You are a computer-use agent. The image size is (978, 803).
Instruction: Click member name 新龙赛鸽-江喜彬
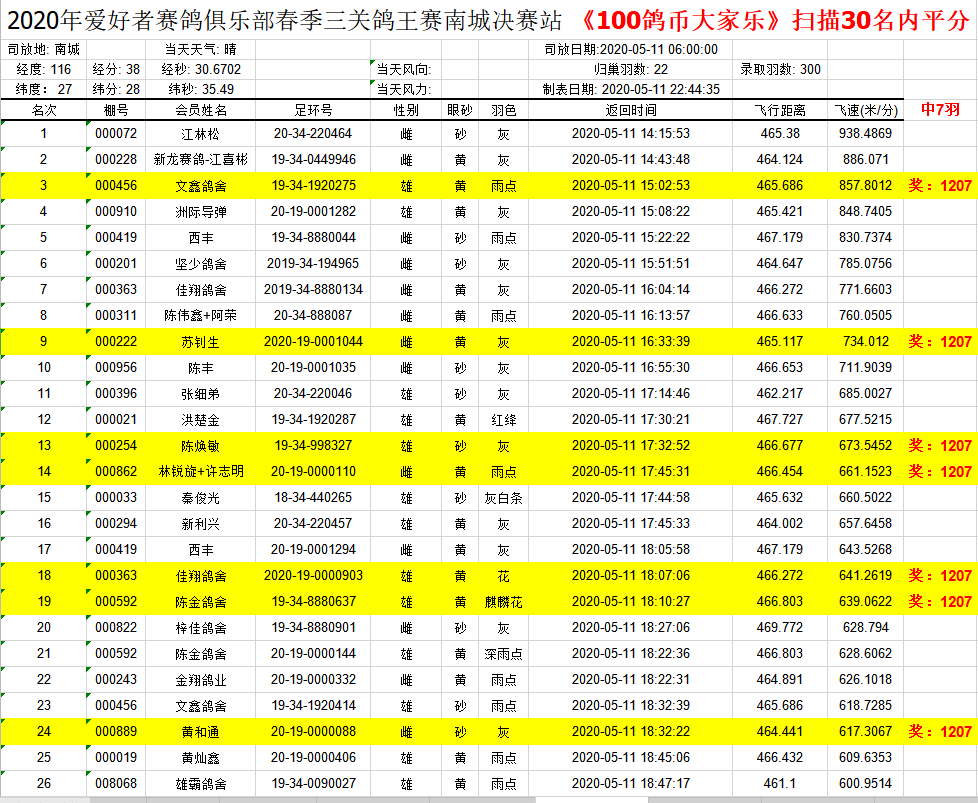(x=201, y=160)
